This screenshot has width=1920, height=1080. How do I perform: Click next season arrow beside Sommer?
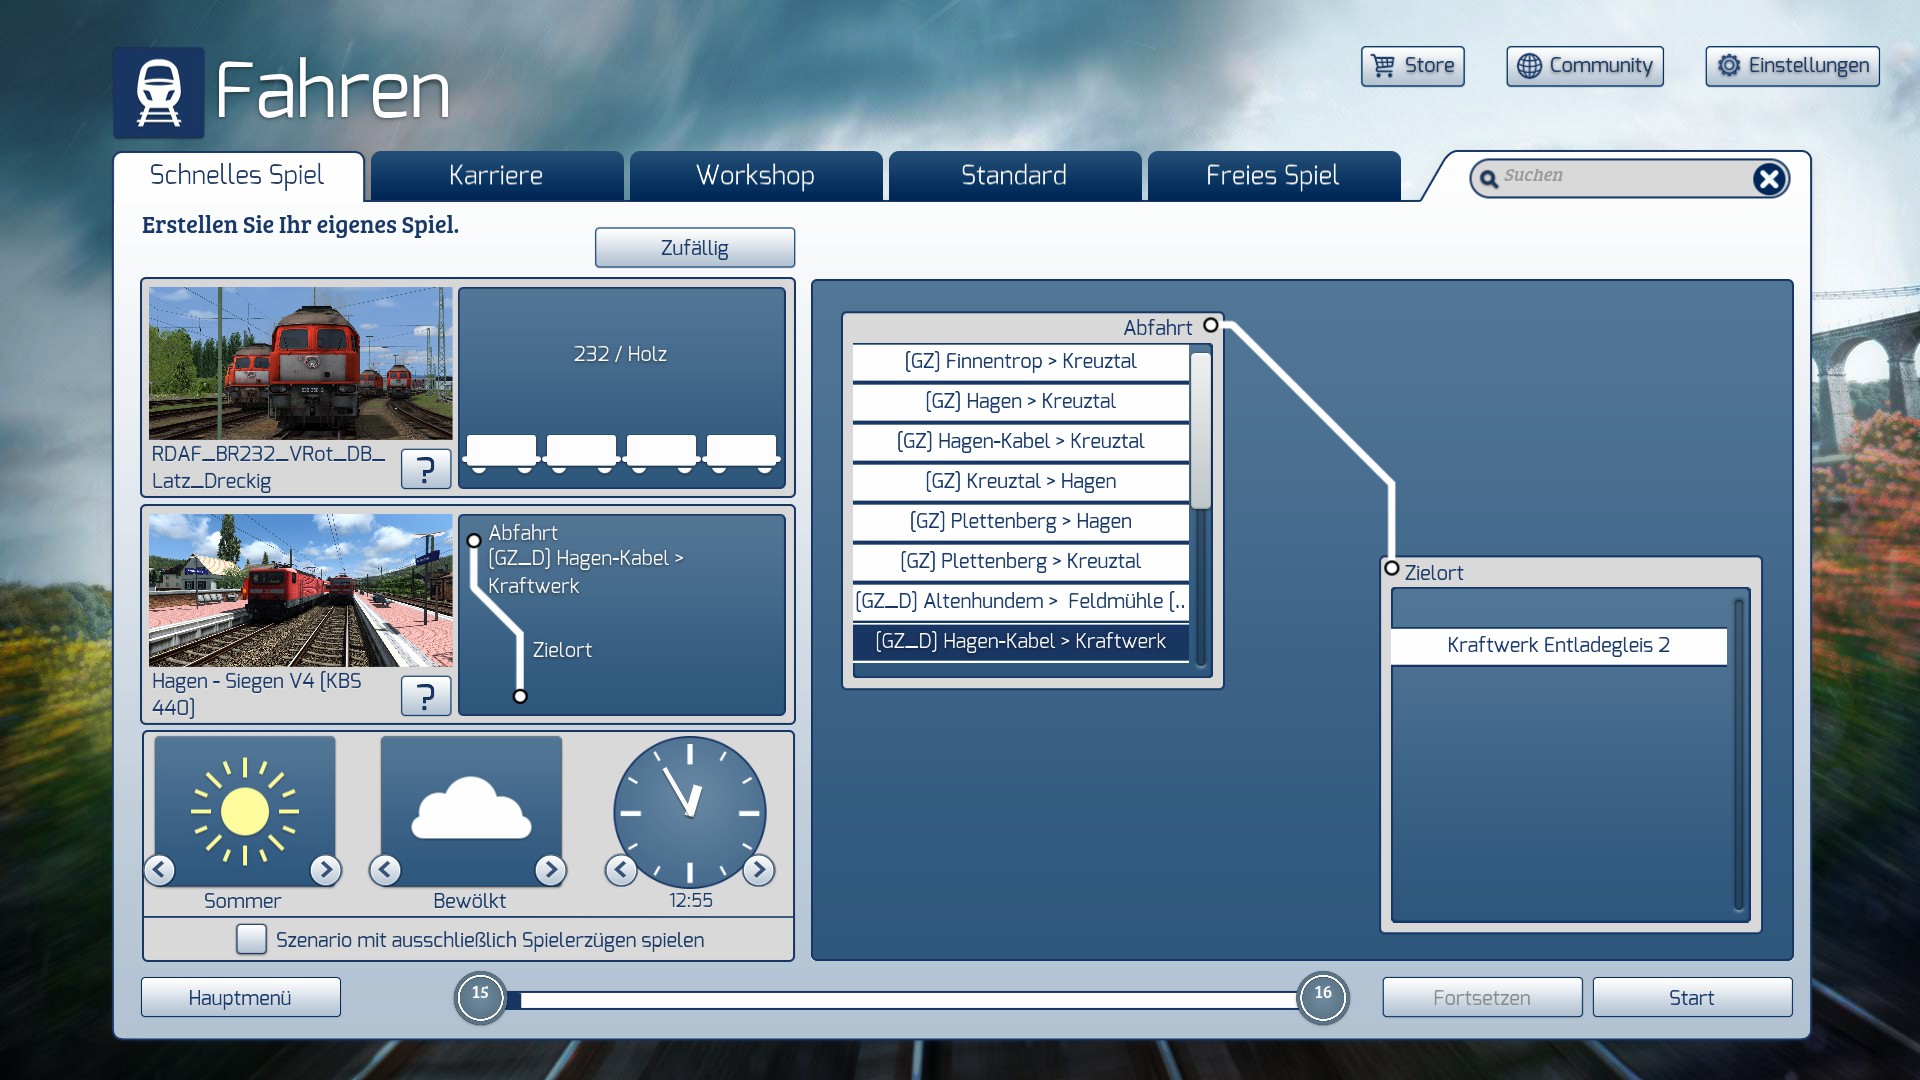[x=325, y=870]
